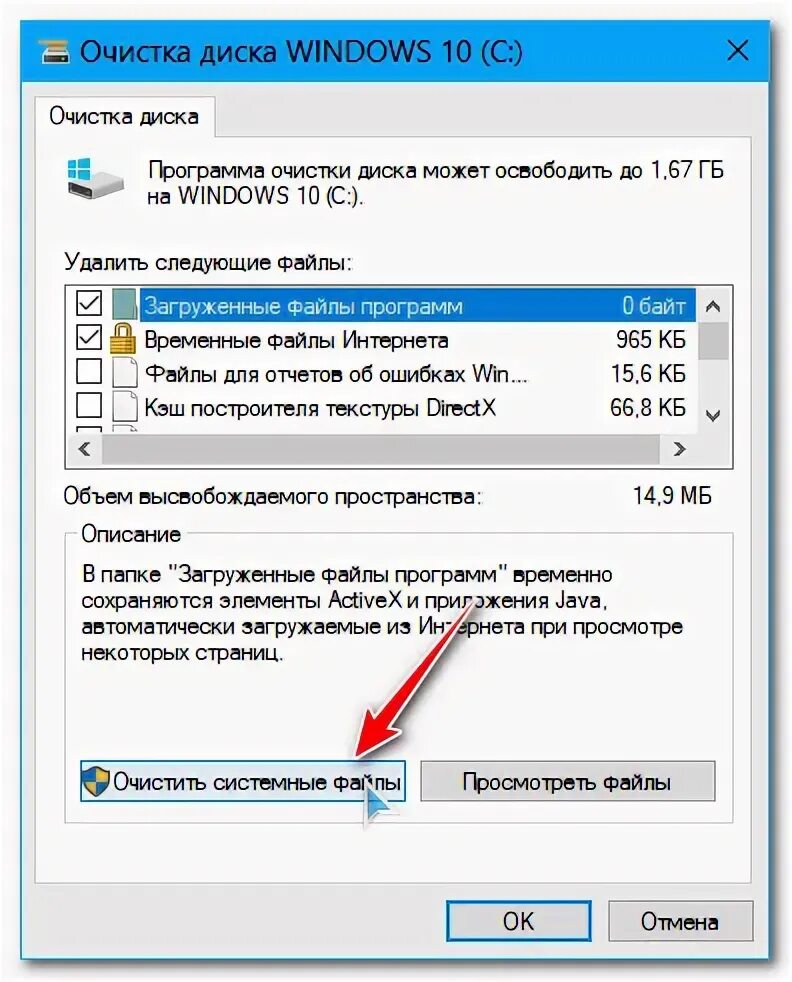Click the Disk Cleanup title bar drive icon
Viewport: 792px width, 982px height.
[x=55, y=52]
